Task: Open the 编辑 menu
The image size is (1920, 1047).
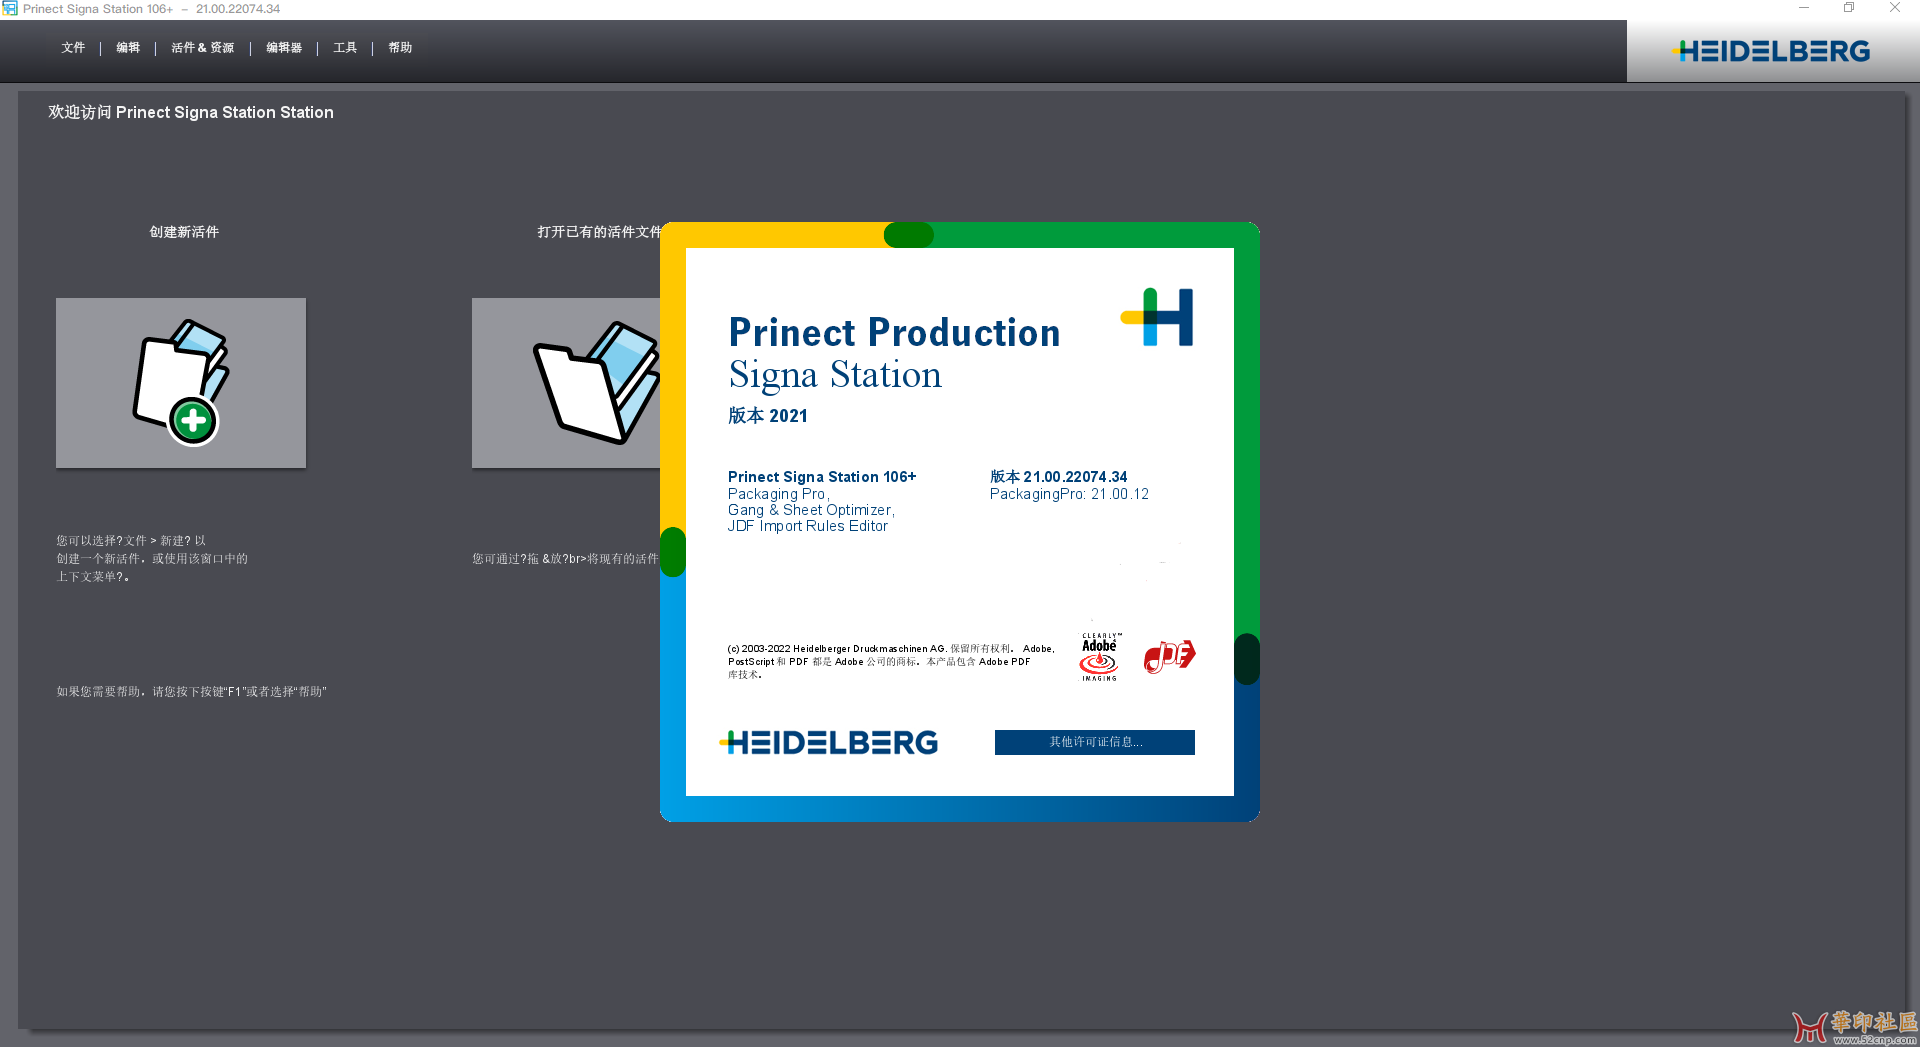Action: pos(128,48)
